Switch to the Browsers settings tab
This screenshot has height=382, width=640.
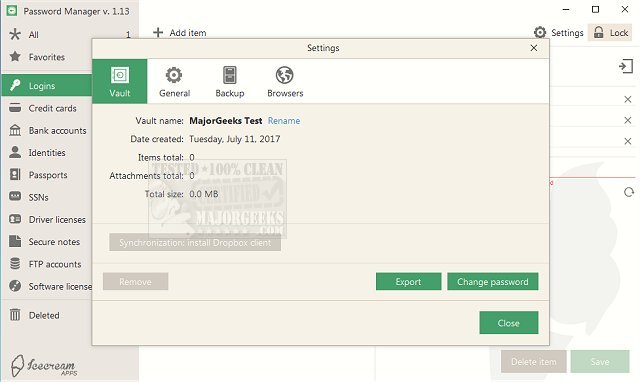tap(285, 81)
